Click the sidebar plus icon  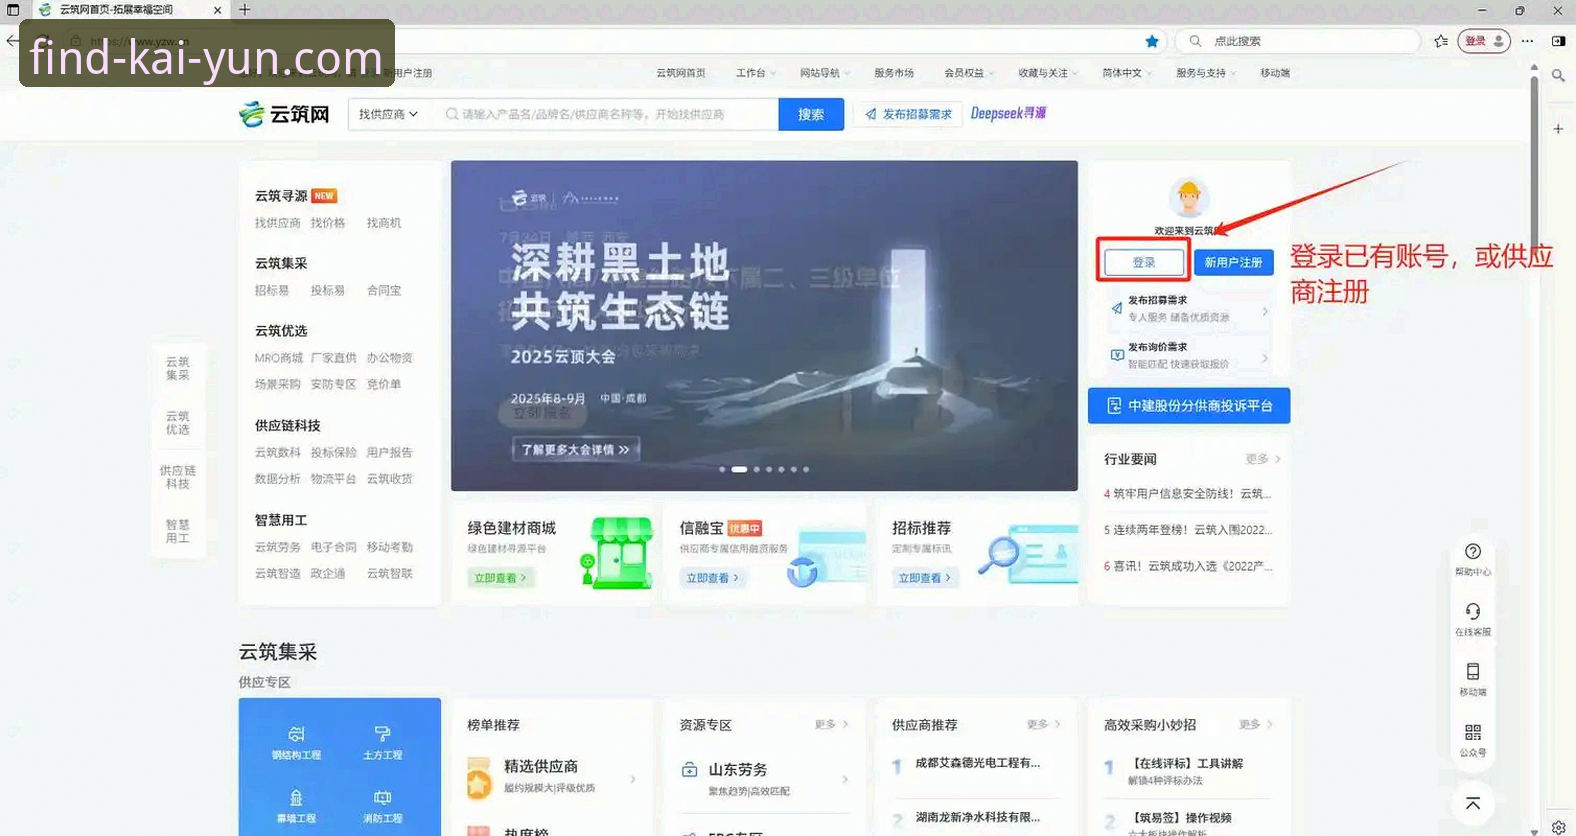click(x=1558, y=129)
